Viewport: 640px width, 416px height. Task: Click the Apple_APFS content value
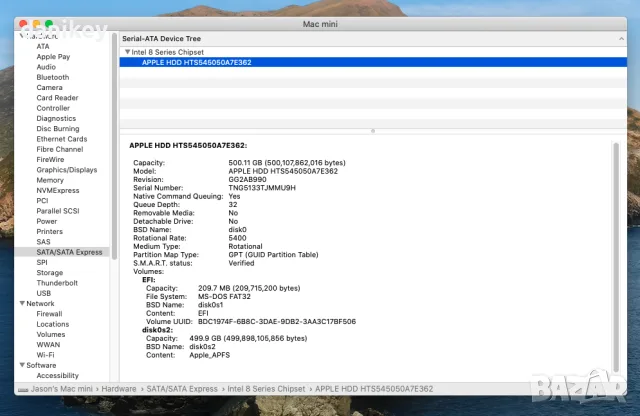(x=210, y=355)
